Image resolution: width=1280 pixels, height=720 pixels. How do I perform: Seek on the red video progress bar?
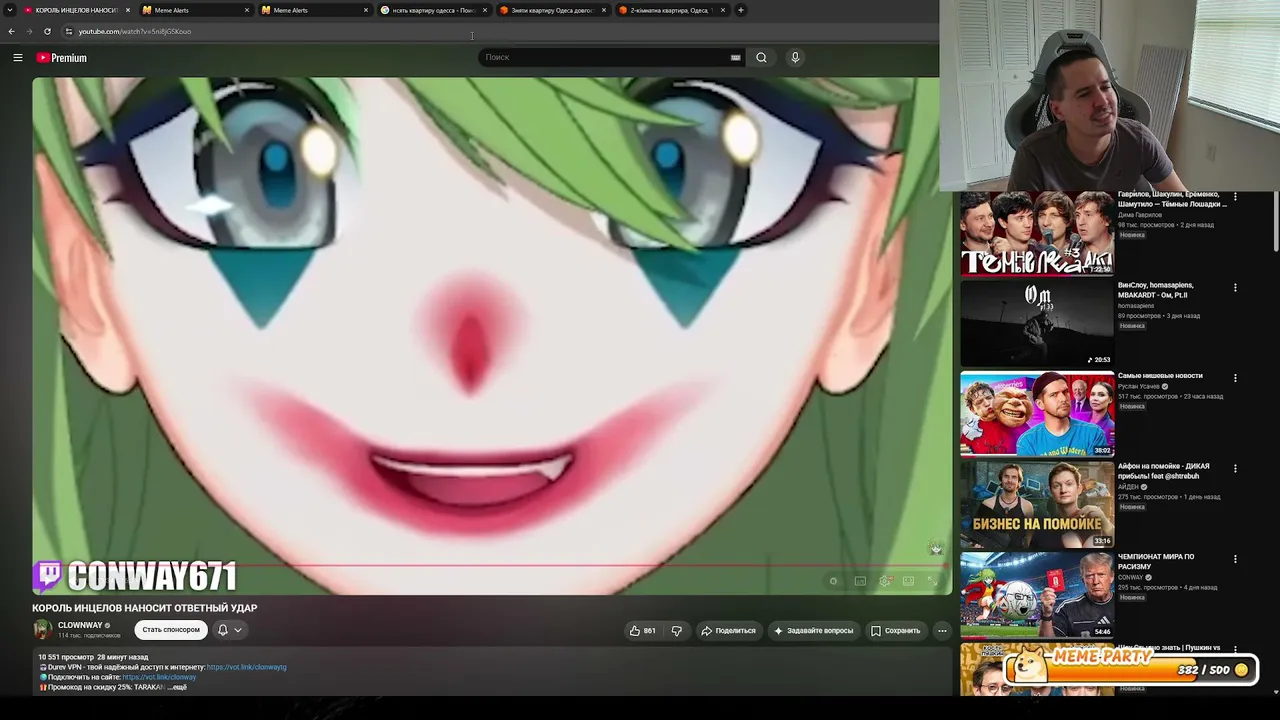(492, 567)
